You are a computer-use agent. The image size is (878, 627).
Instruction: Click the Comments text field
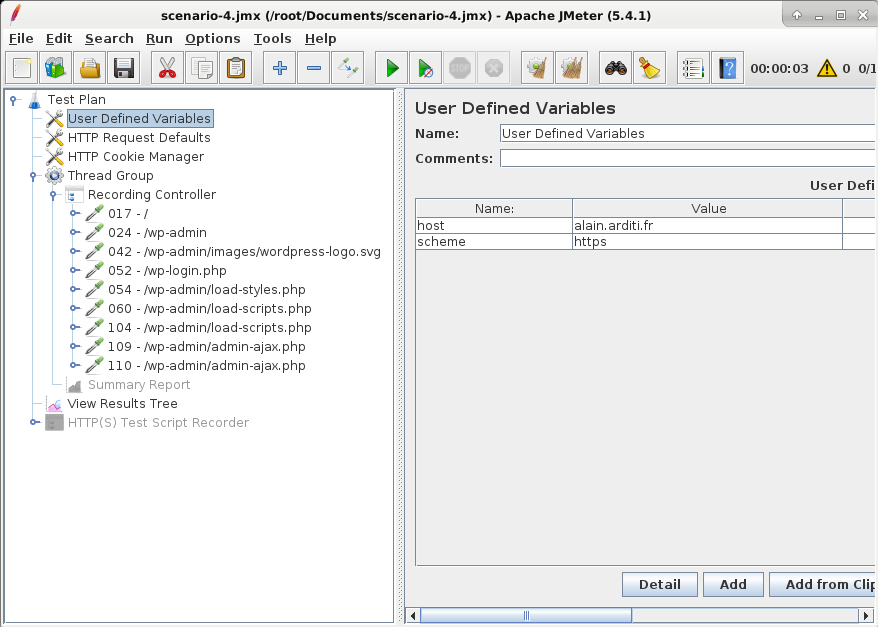click(x=688, y=158)
